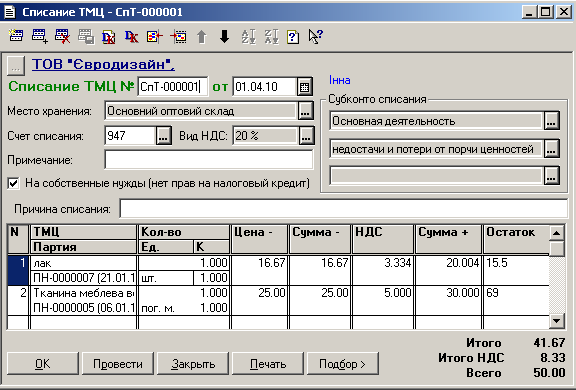Screen dimensions: 576x390
Task: Click the Copy row toolbar icon
Action: [86, 36]
